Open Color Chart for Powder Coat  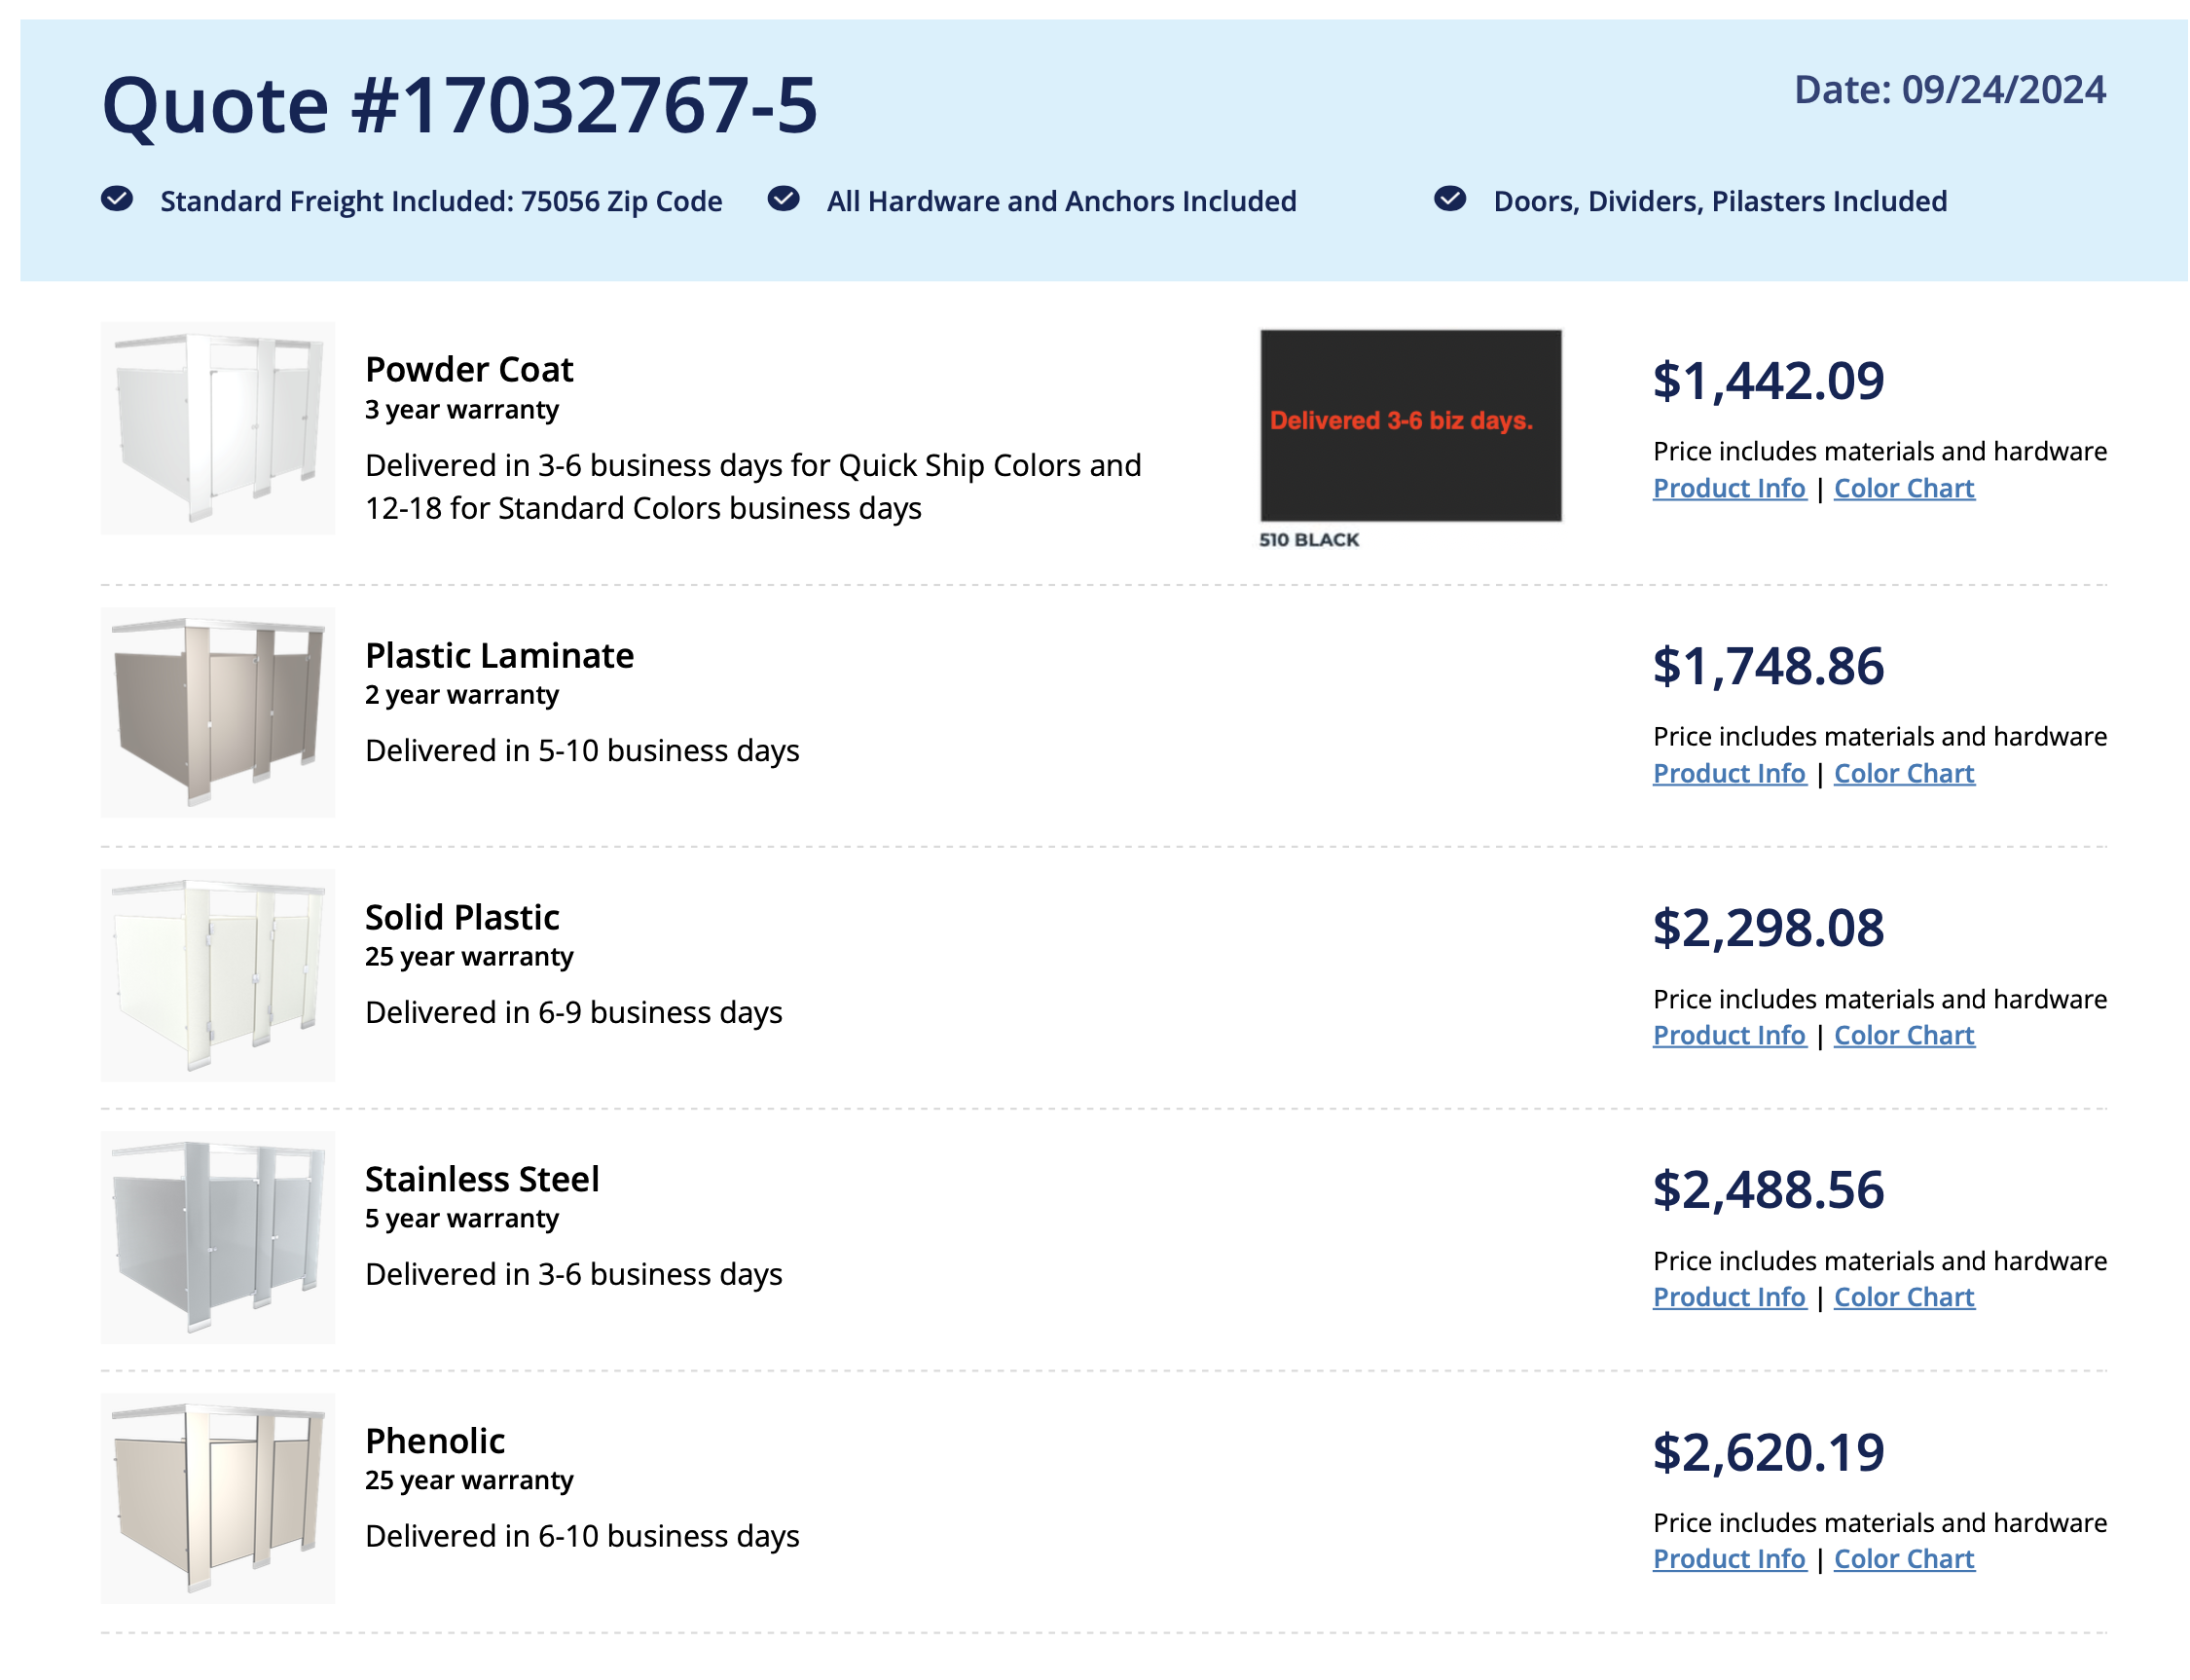[x=1904, y=489]
